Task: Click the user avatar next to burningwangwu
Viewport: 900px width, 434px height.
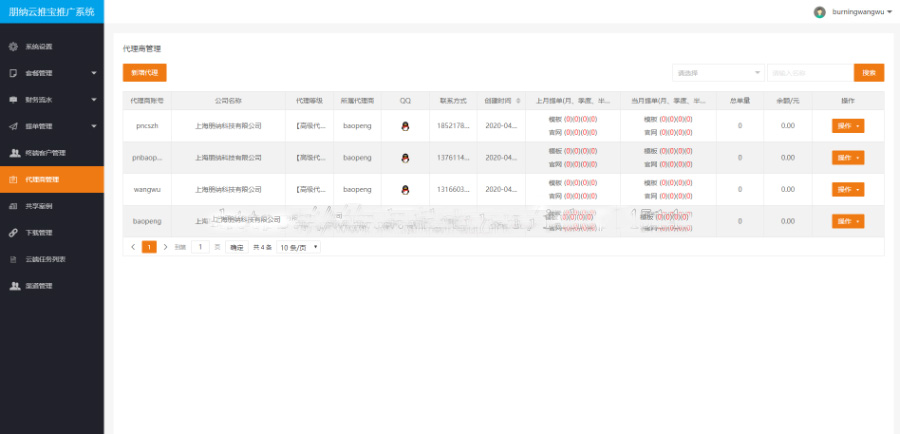Action: coord(820,12)
